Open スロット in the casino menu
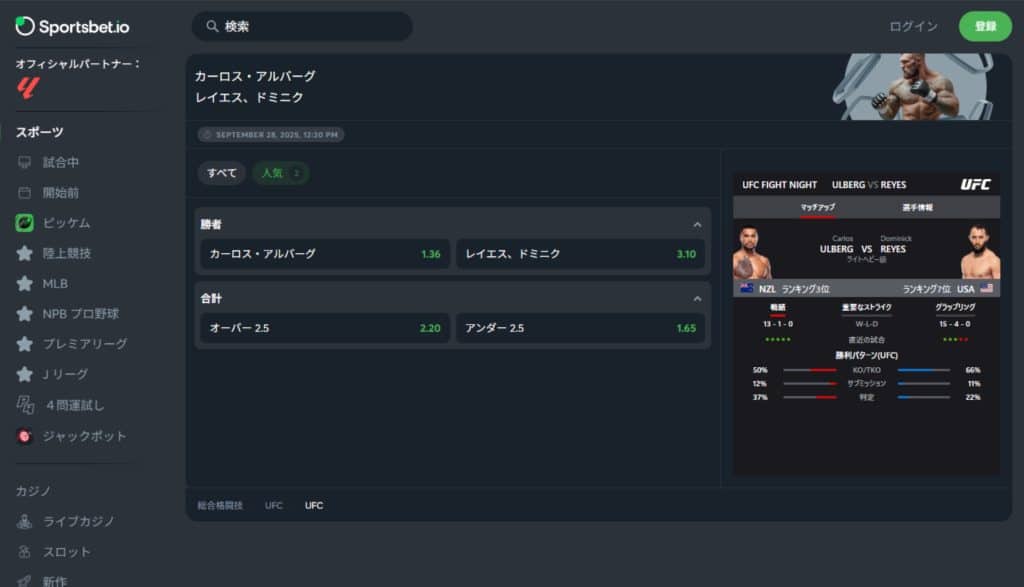The width and height of the screenshot is (1024, 587). tap(67, 552)
